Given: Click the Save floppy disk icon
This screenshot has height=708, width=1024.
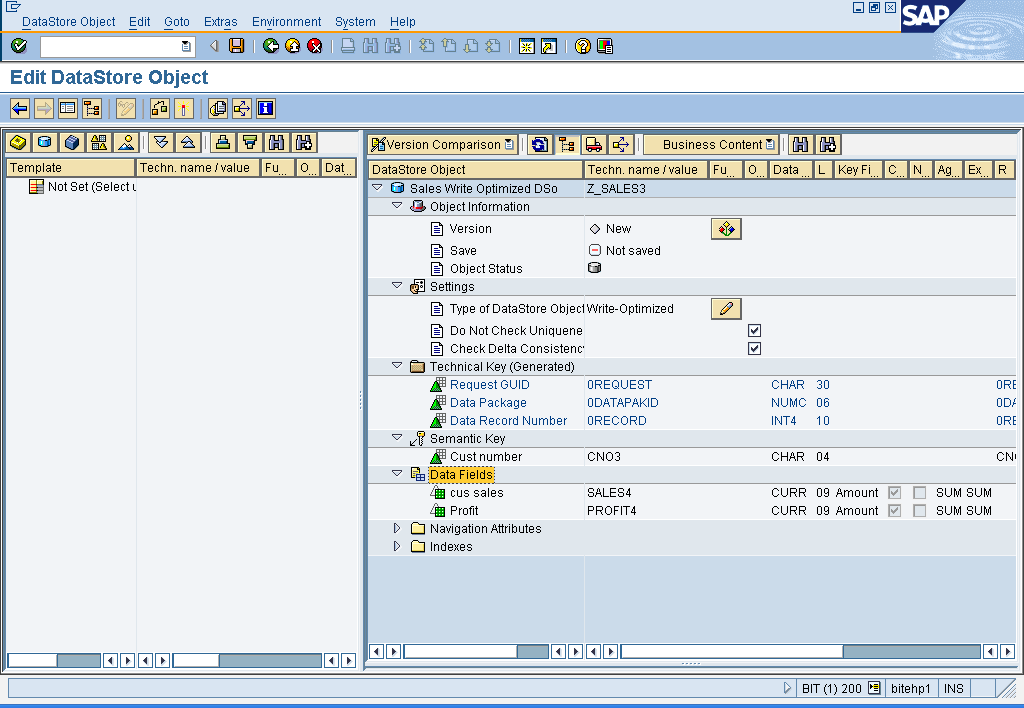Looking at the screenshot, I should 236,46.
